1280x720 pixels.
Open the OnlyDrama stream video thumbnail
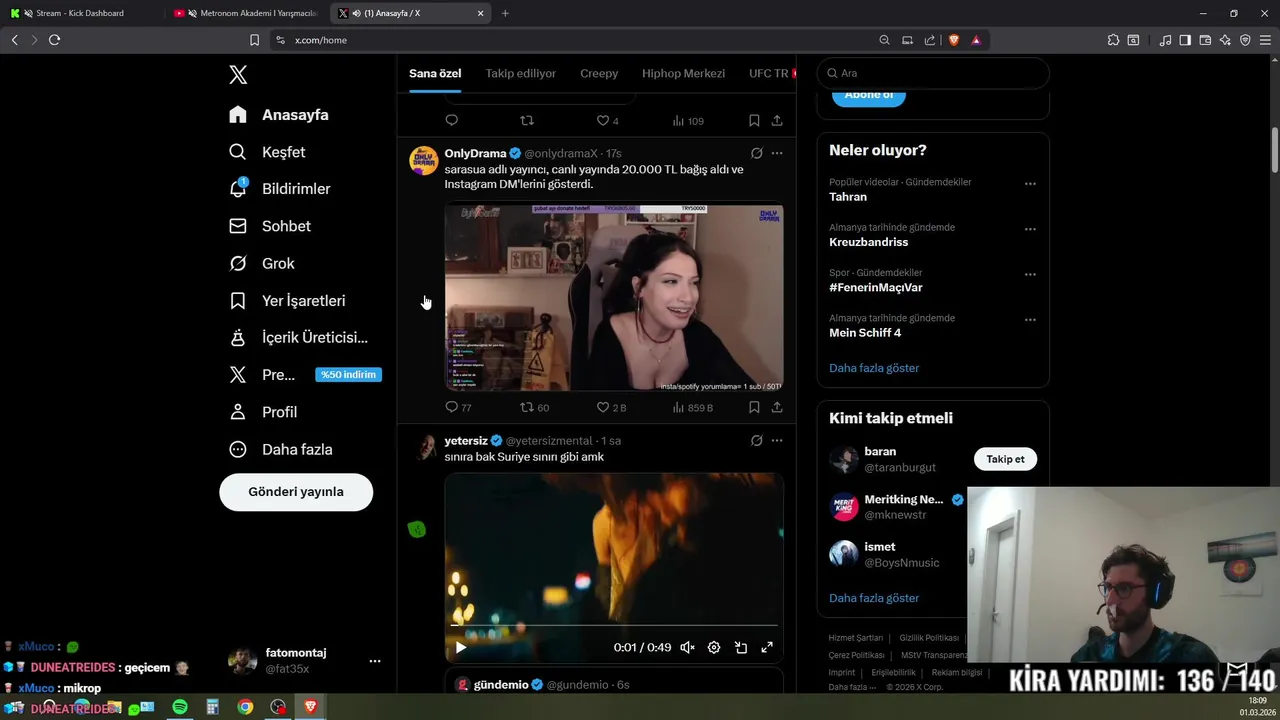[x=614, y=298]
